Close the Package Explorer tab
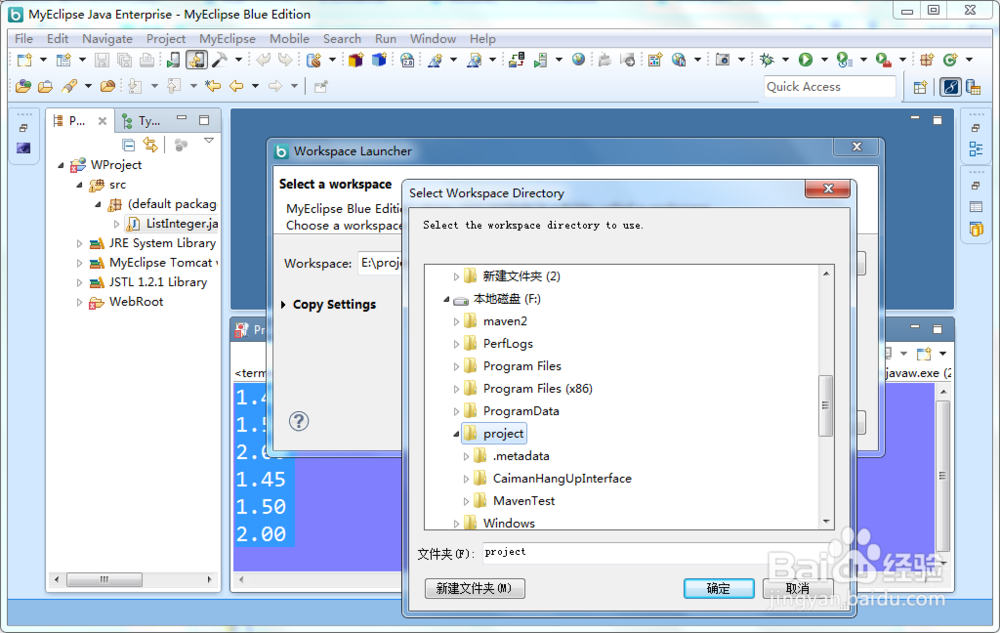This screenshot has height=633, width=1000. 102,120
